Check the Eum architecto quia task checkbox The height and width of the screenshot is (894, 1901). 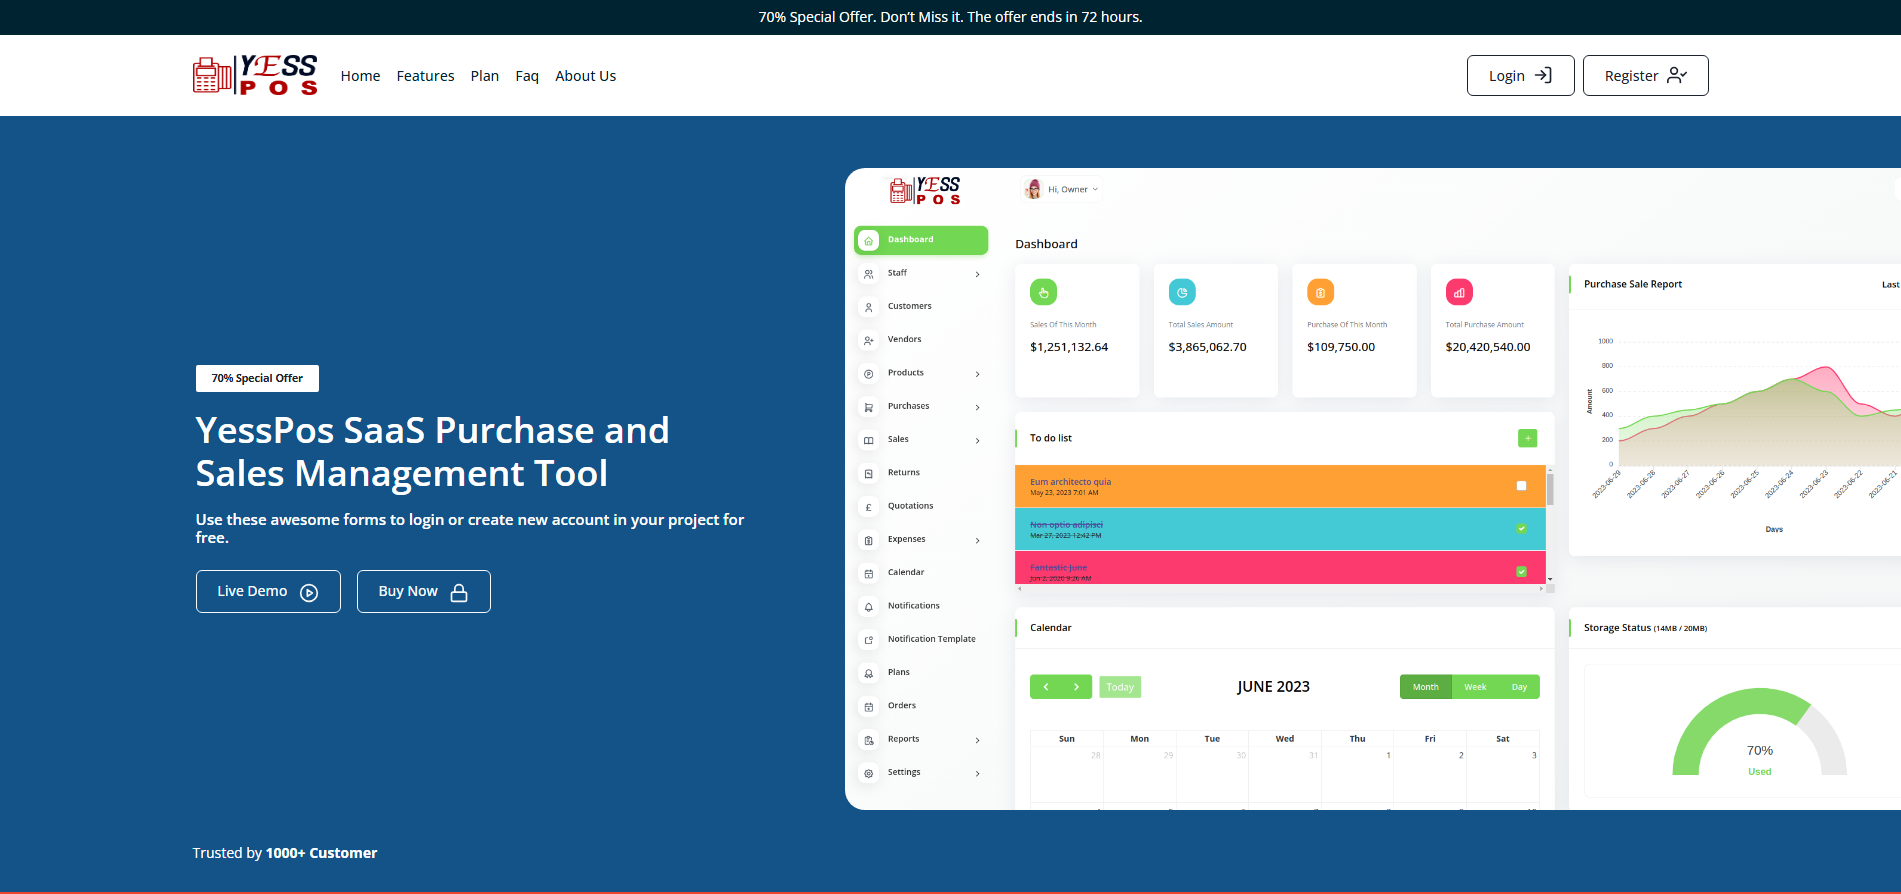[x=1521, y=486]
